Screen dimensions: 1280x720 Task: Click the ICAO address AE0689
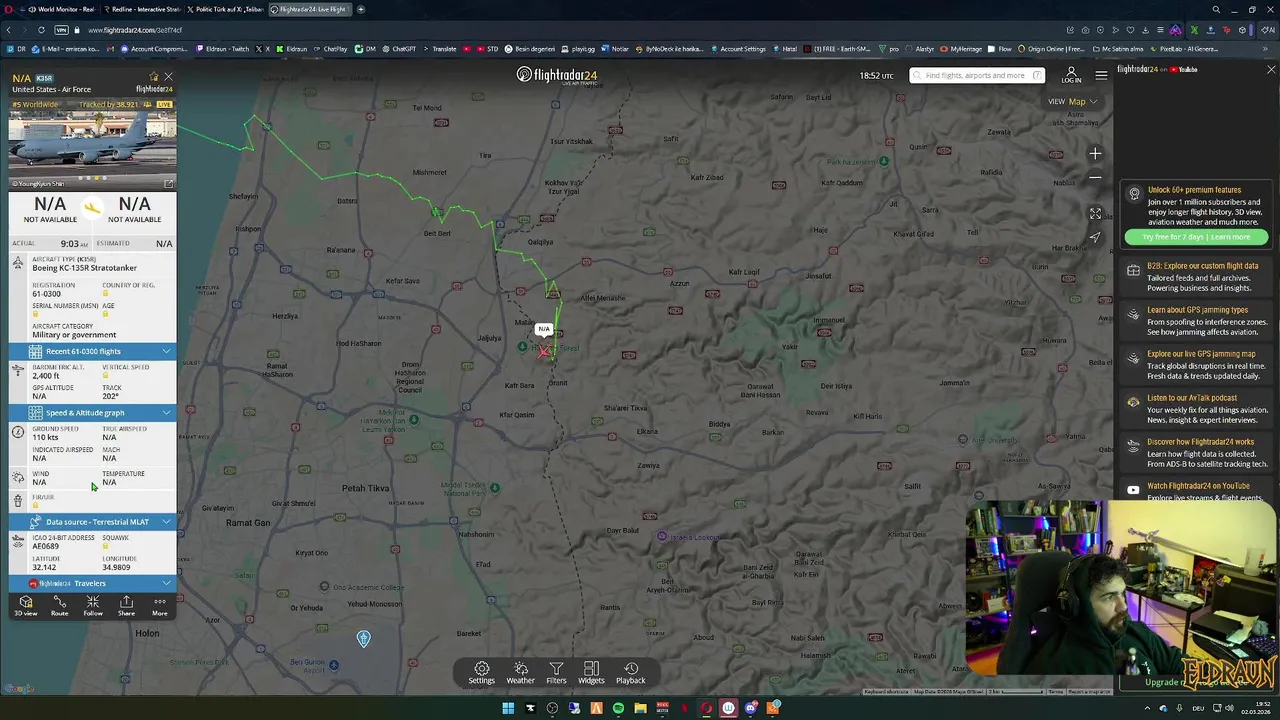(x=45, y=546)
